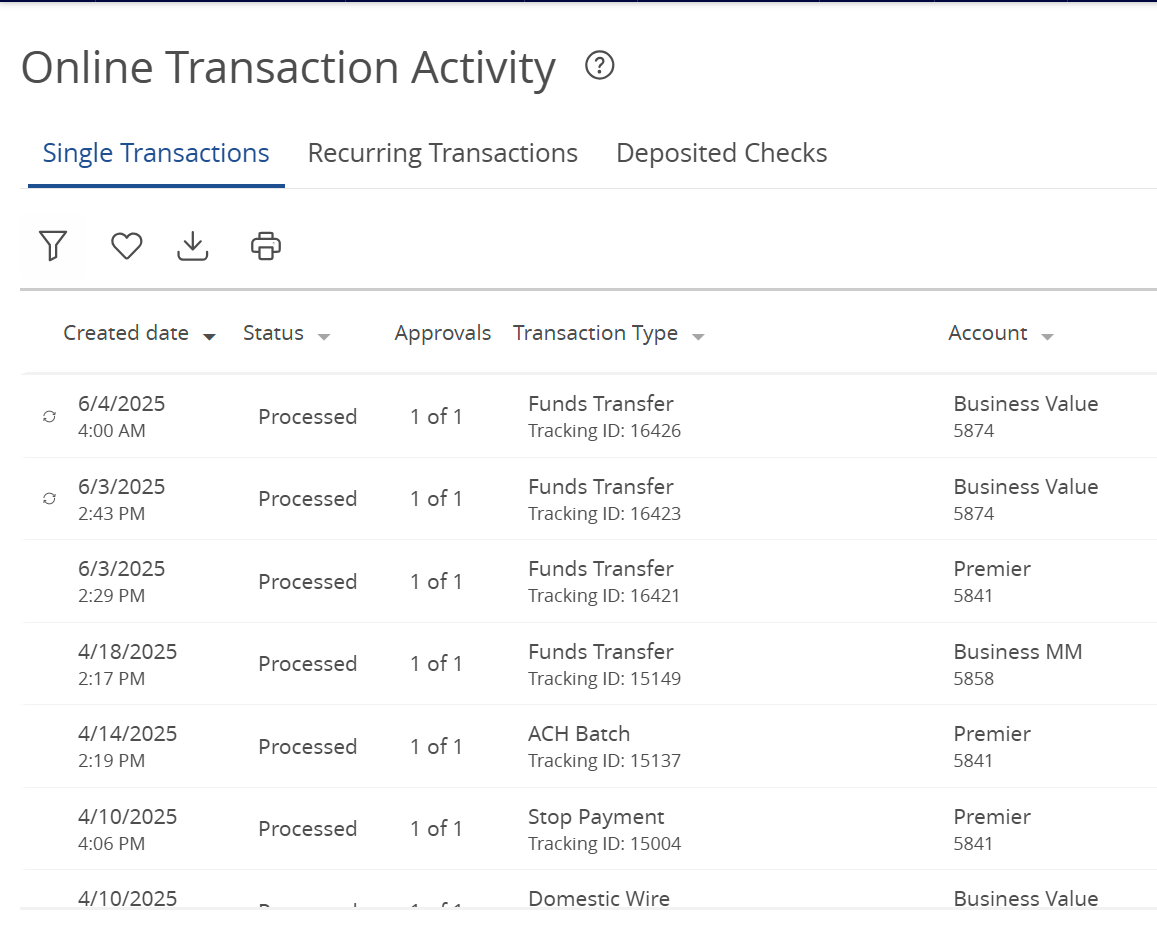
Task: Switch to Recurring Transactions tab
Action: click(442, 153)
